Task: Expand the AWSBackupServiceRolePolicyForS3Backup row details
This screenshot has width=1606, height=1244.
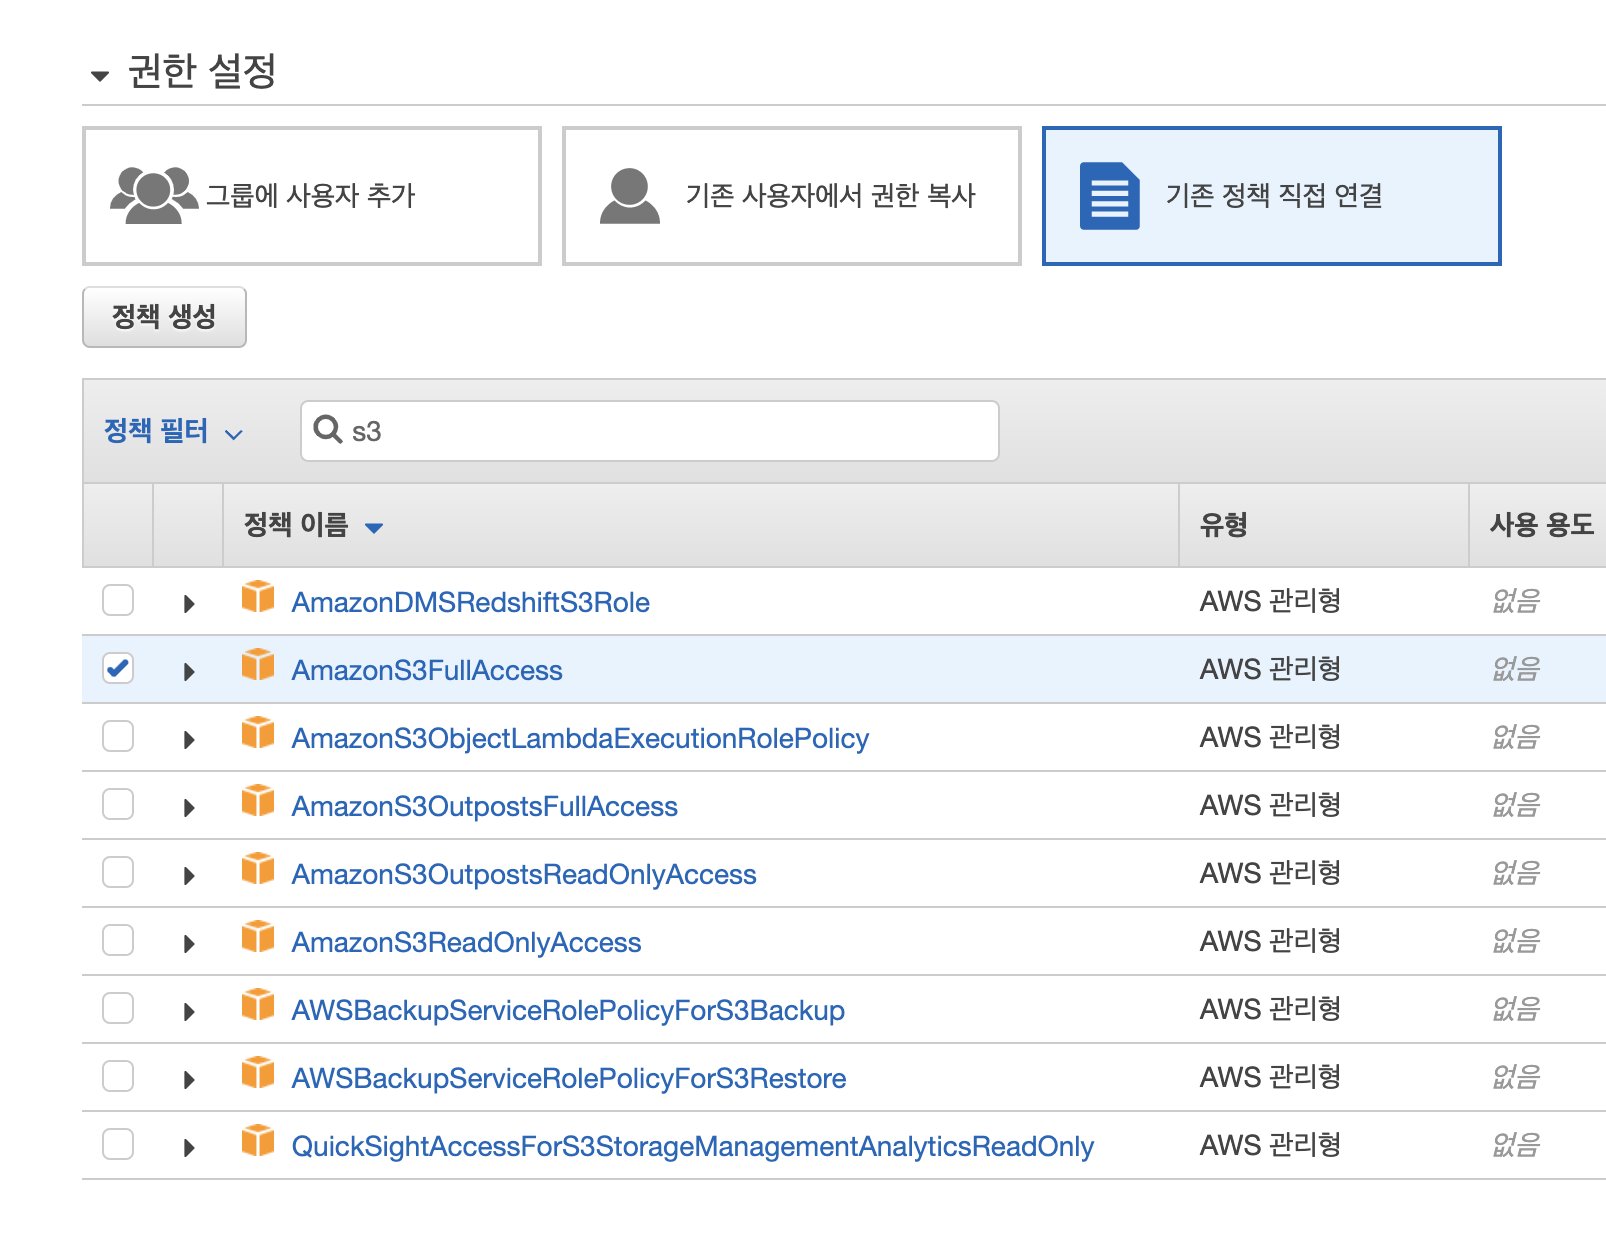Action: 189,1011
